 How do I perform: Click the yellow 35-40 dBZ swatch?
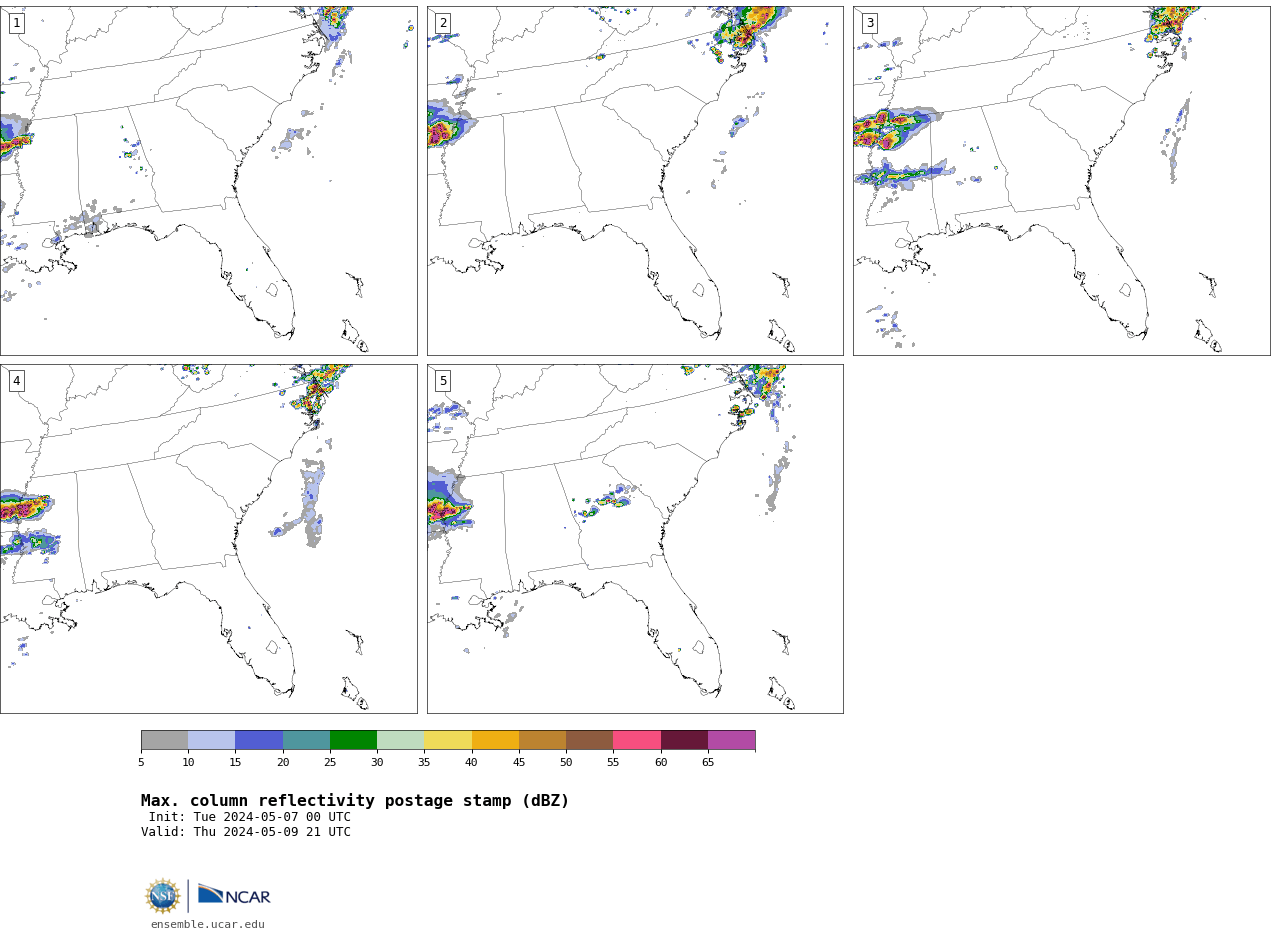click(x=448, y=740)
